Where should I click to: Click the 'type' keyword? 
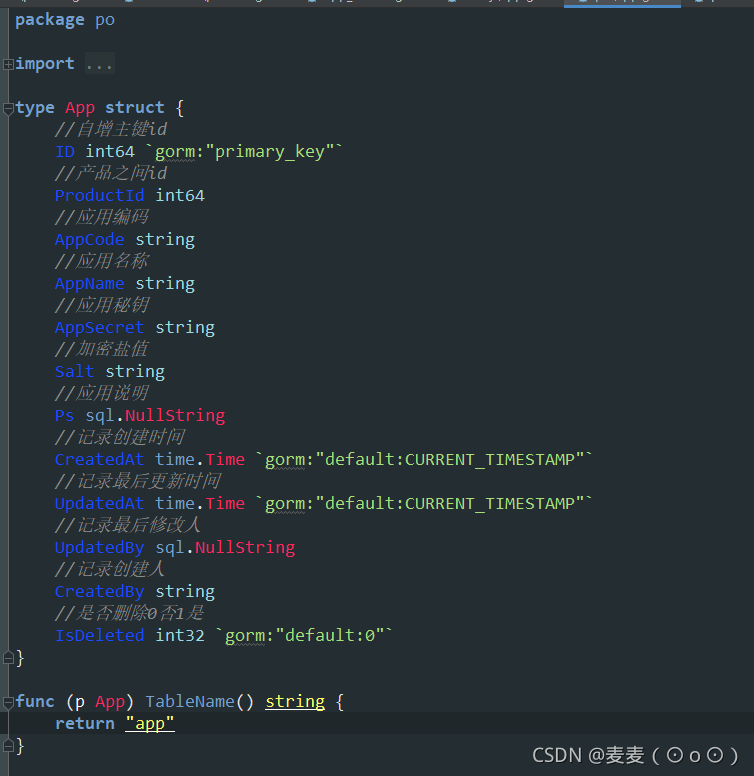pyautogui.click(x=35, y=107)
